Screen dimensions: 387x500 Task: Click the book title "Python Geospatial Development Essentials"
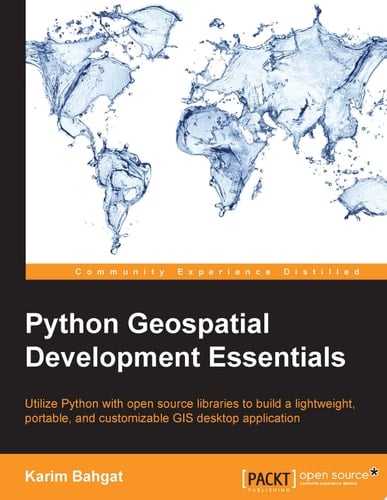coord(185,341)
